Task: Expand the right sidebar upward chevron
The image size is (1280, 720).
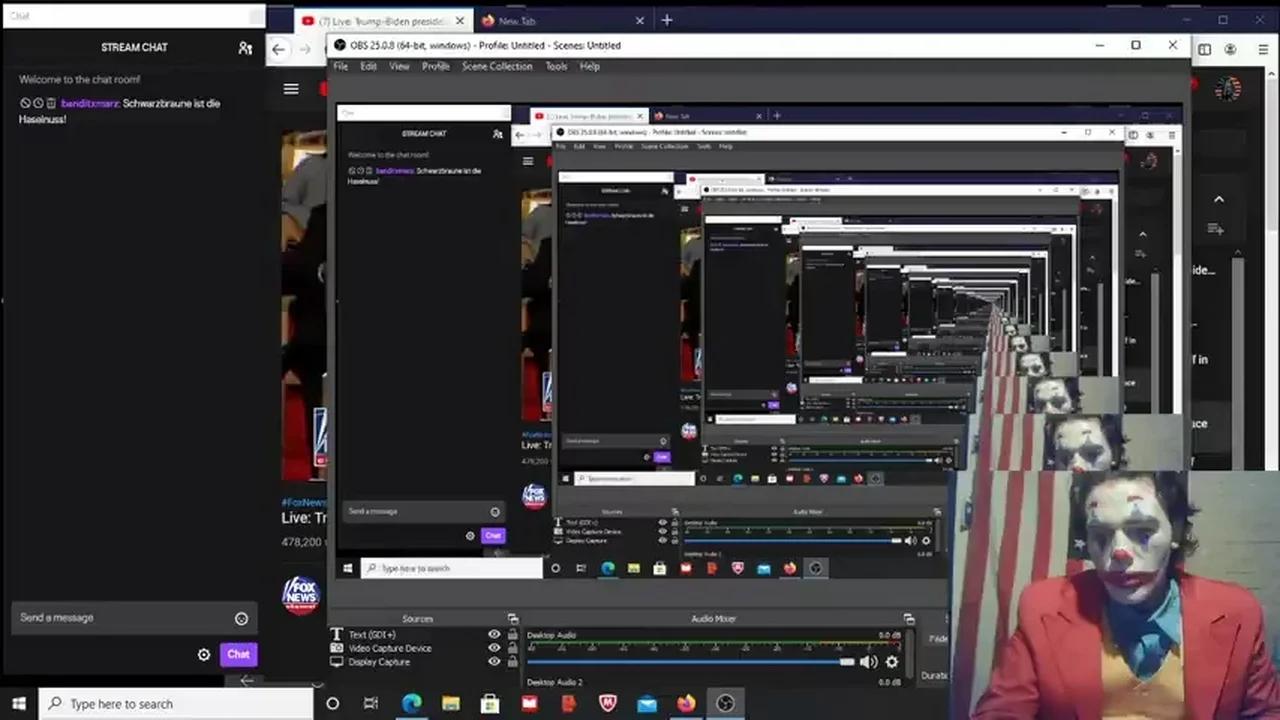Action: click(x=1219, y=199)
